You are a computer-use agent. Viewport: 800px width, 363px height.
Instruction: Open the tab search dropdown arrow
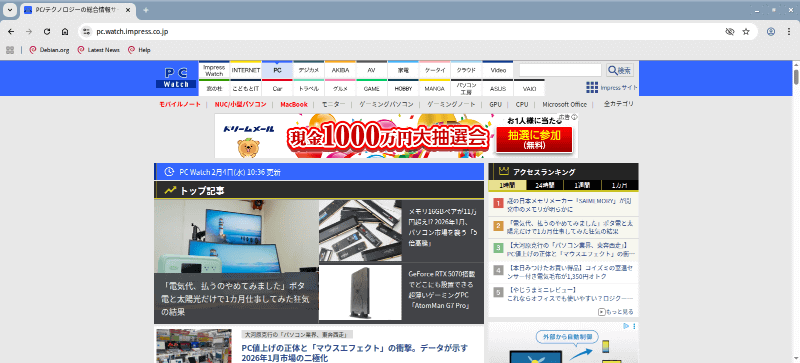pyautogui.click(x=10, y=10)
